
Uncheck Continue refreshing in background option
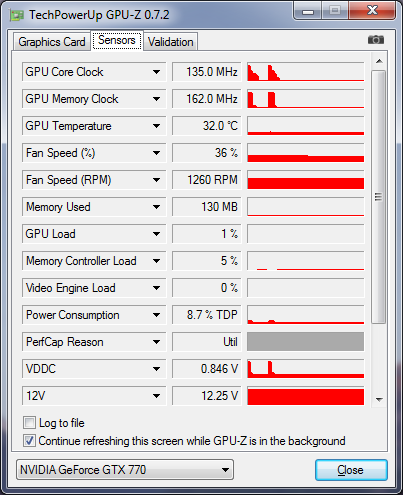[x=29, y=441]
